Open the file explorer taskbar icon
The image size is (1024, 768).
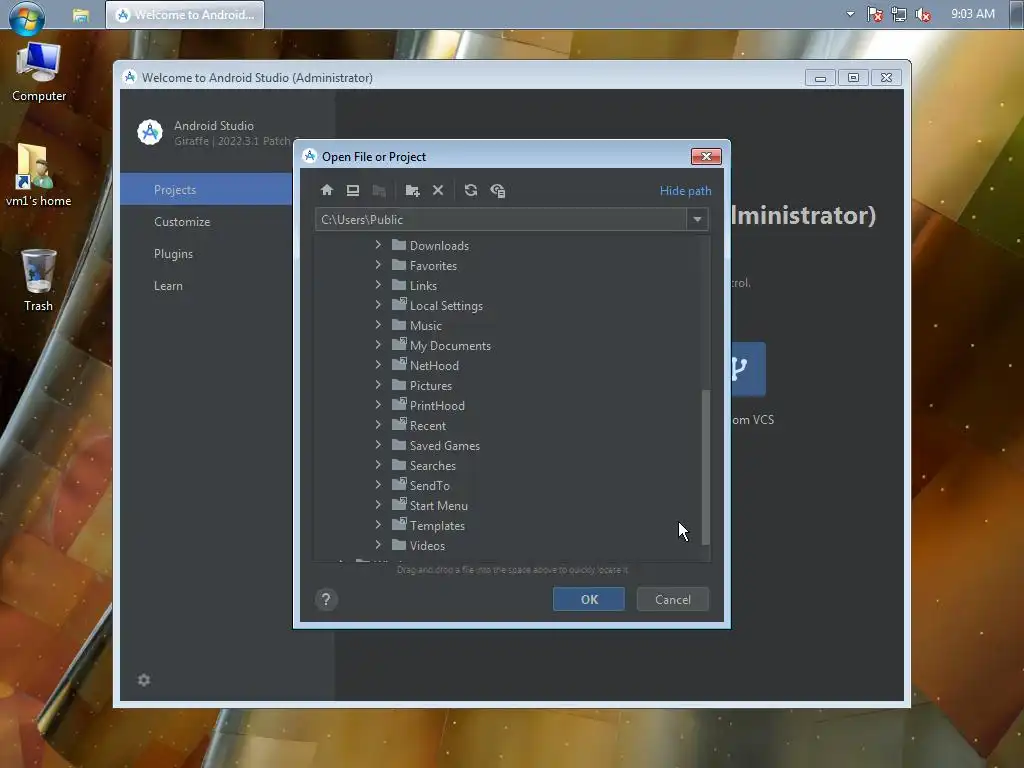(x=81, y=15)
